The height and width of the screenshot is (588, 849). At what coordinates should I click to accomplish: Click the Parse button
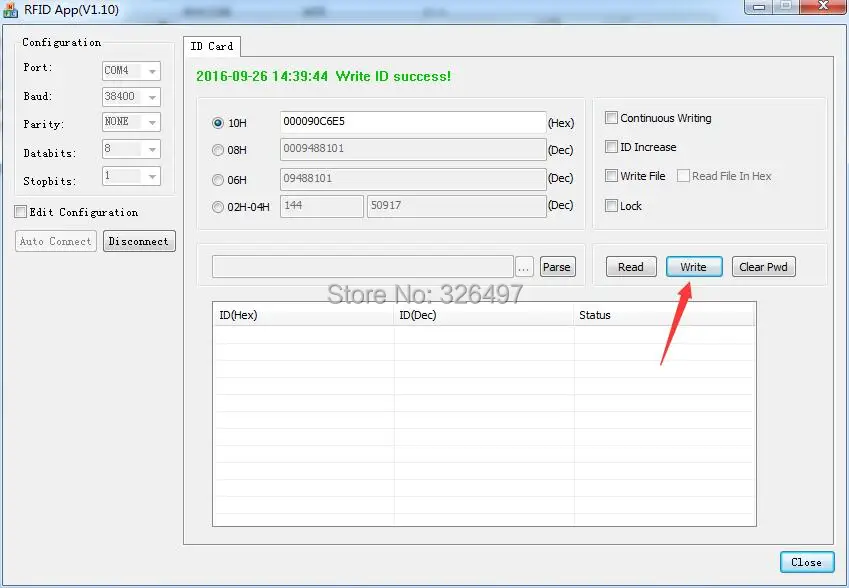pos(557,267)
